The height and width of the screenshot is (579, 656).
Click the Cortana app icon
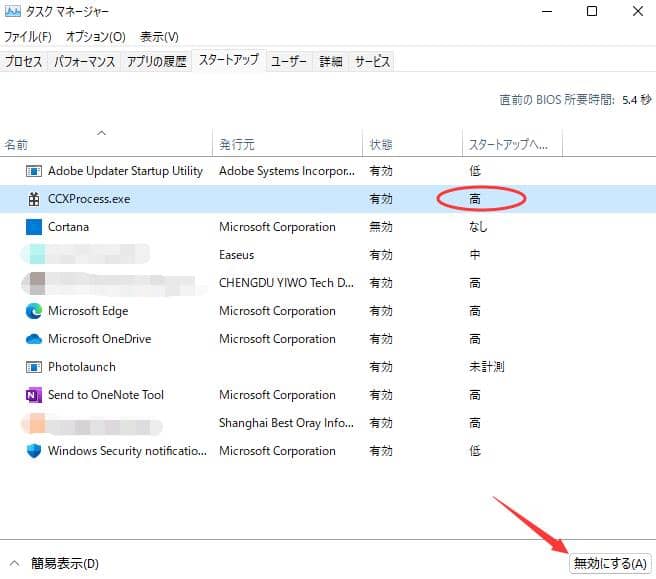click(x=33, y=227)
